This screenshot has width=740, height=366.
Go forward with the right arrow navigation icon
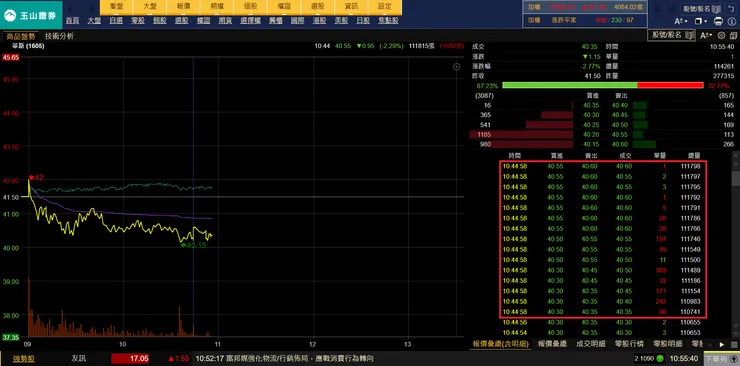click(91, 8)
